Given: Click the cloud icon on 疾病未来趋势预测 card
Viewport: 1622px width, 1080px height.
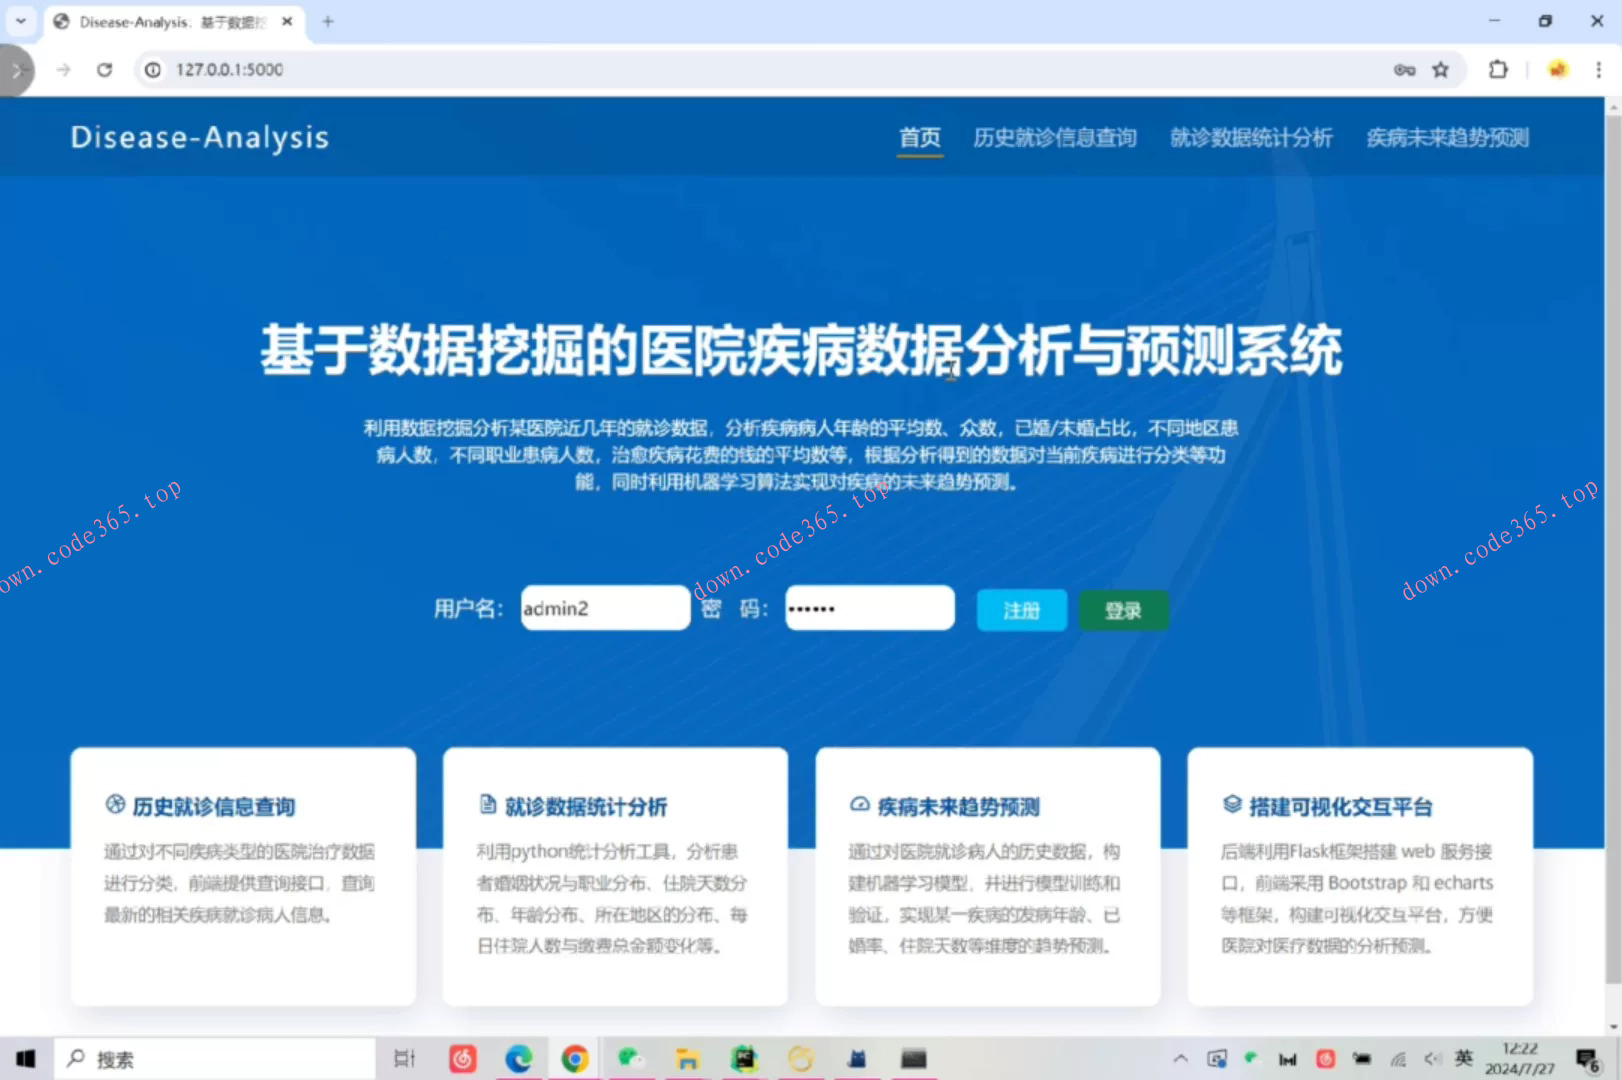Looking at the screenshot, I should click(x=858, y=804).
